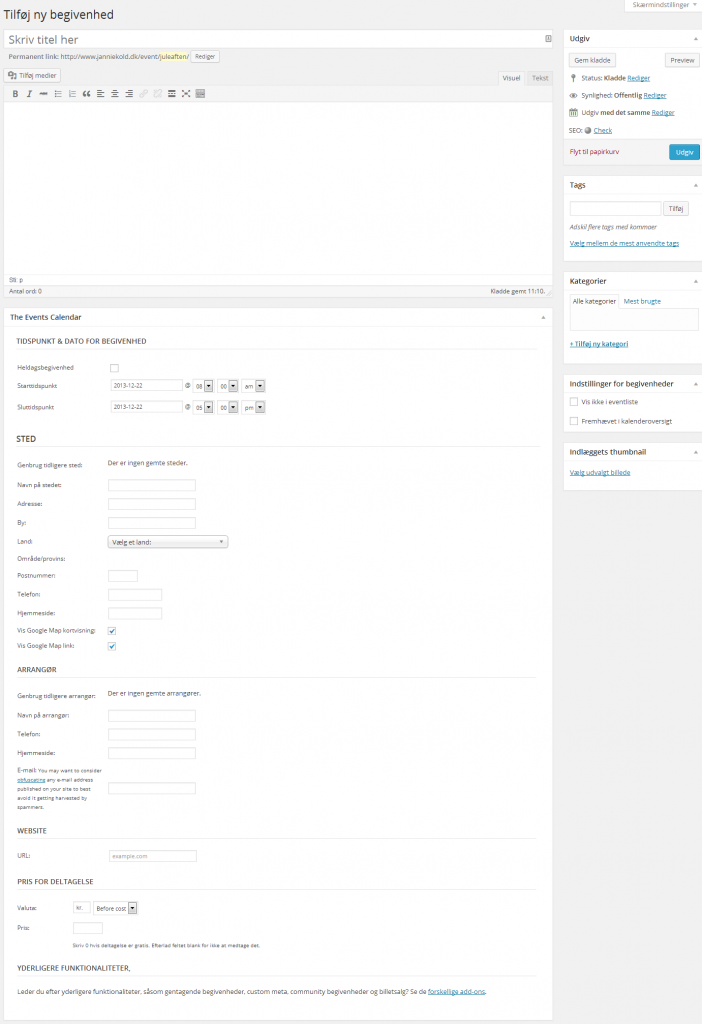Image resolution: width=702 pixels, height=1024 pixels.
Task: Toggle bold formatting in the editor
Action: (x=15, y=94)
